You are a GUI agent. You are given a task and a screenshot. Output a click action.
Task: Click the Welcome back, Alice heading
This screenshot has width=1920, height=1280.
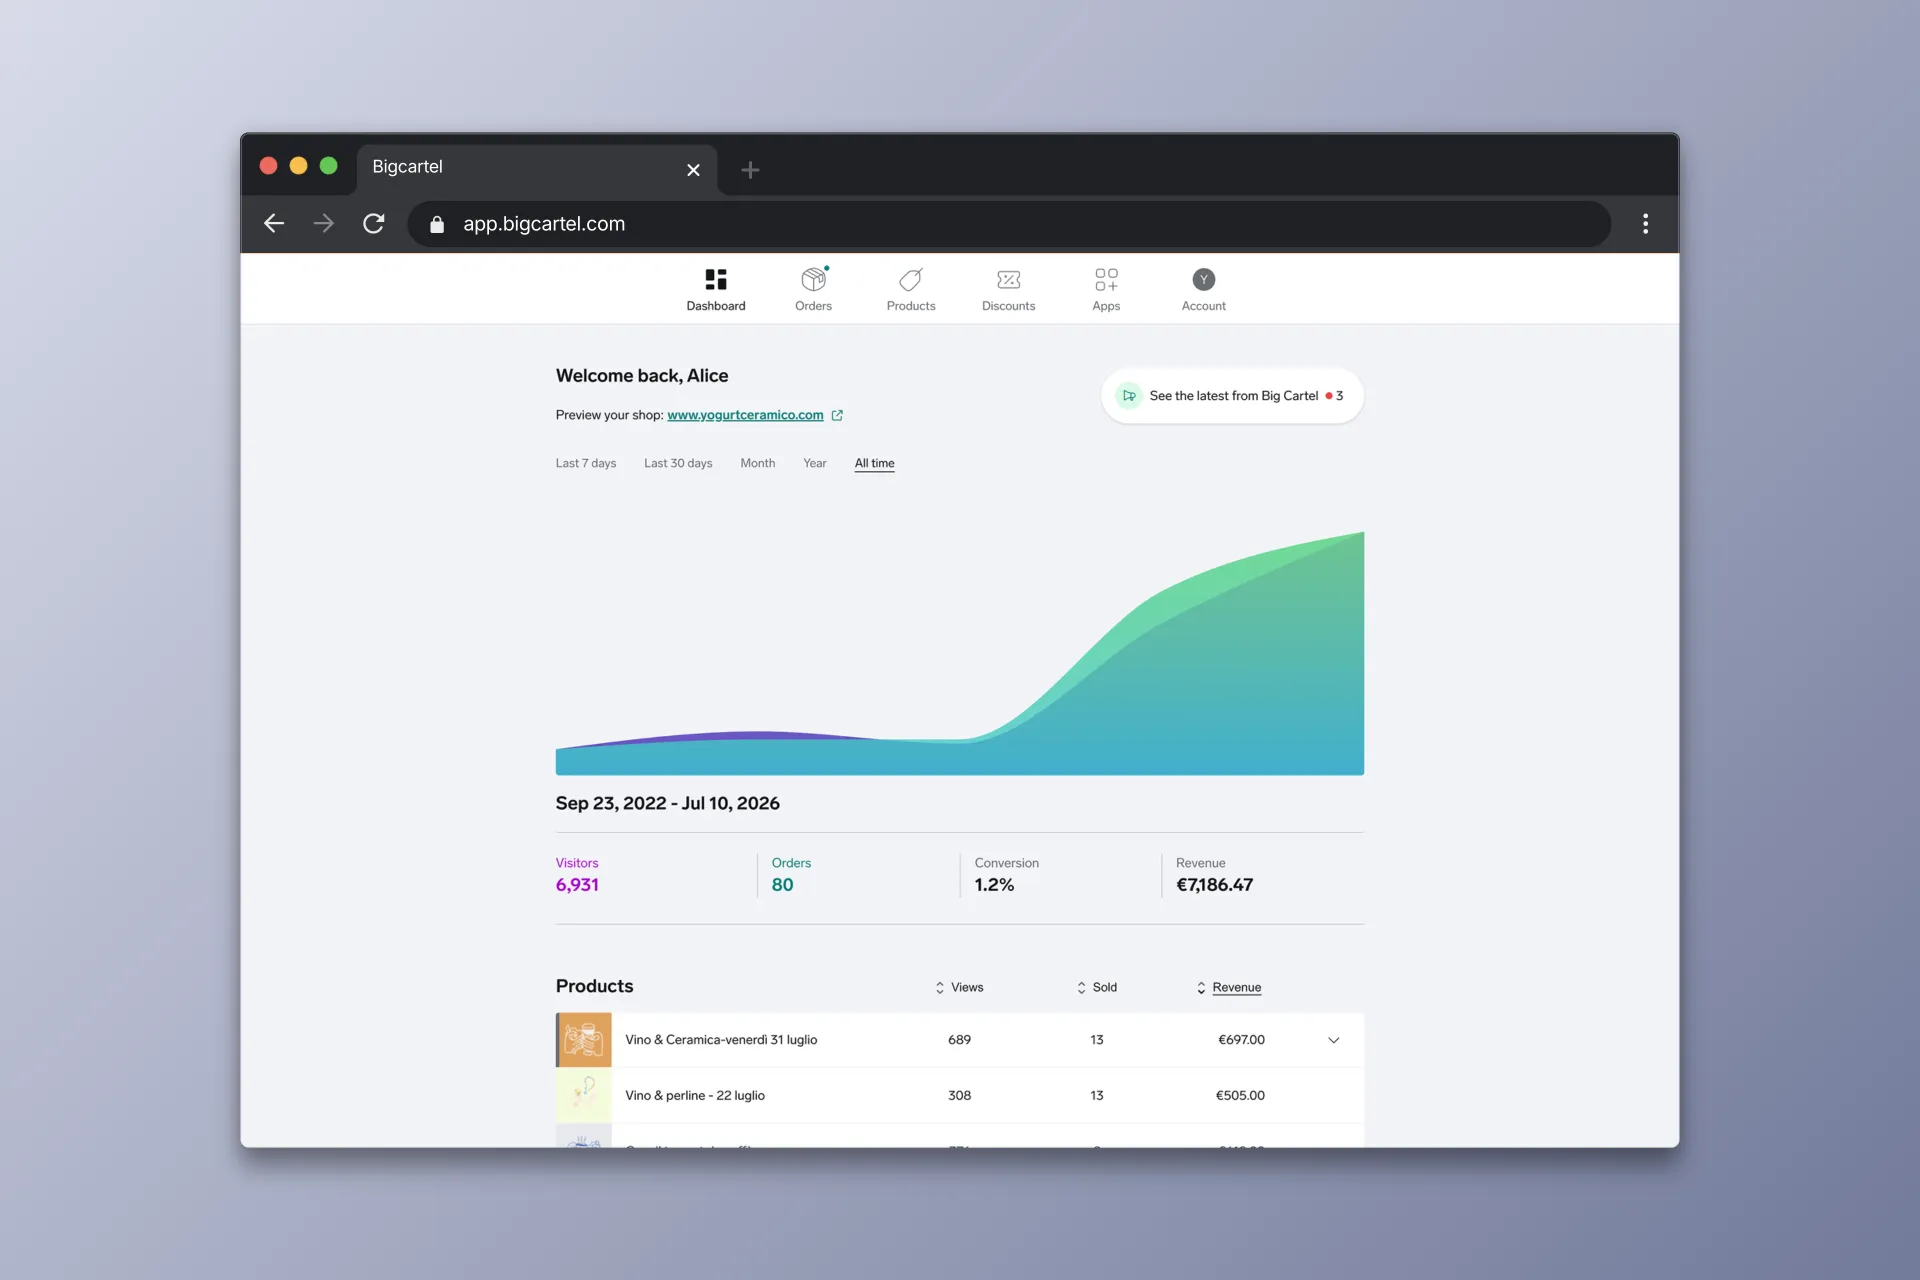[x=642, y=376]
